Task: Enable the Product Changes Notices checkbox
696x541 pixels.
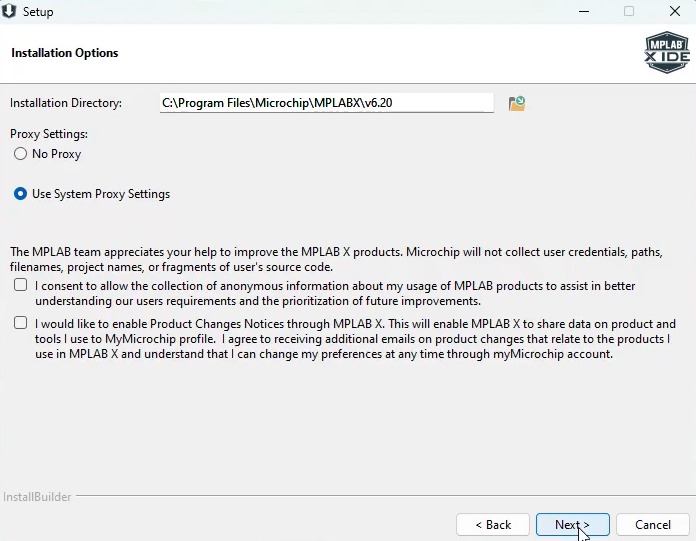Action: click(21, 324)
